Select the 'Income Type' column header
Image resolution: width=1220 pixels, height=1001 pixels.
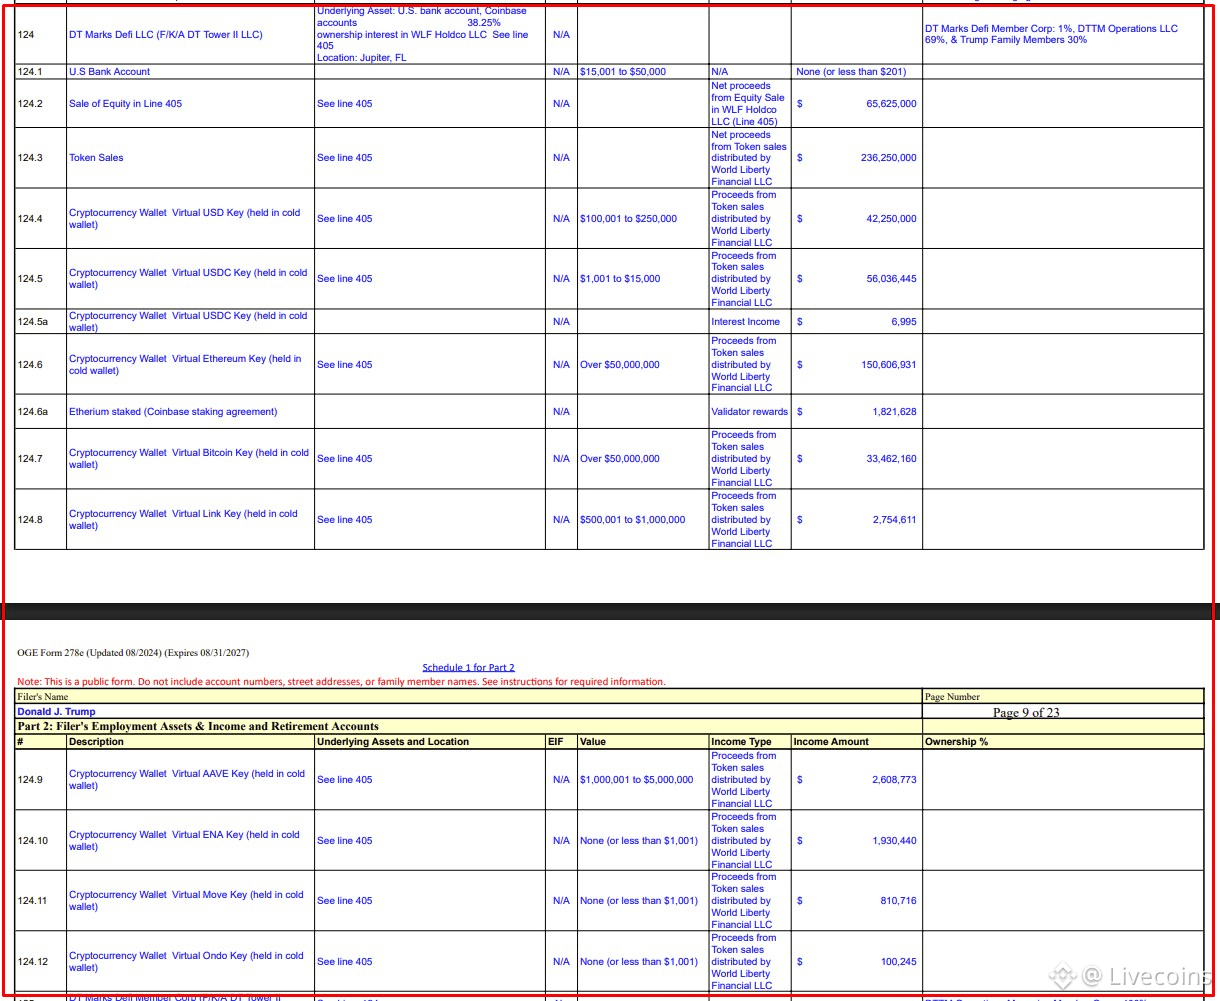point(741,742)
